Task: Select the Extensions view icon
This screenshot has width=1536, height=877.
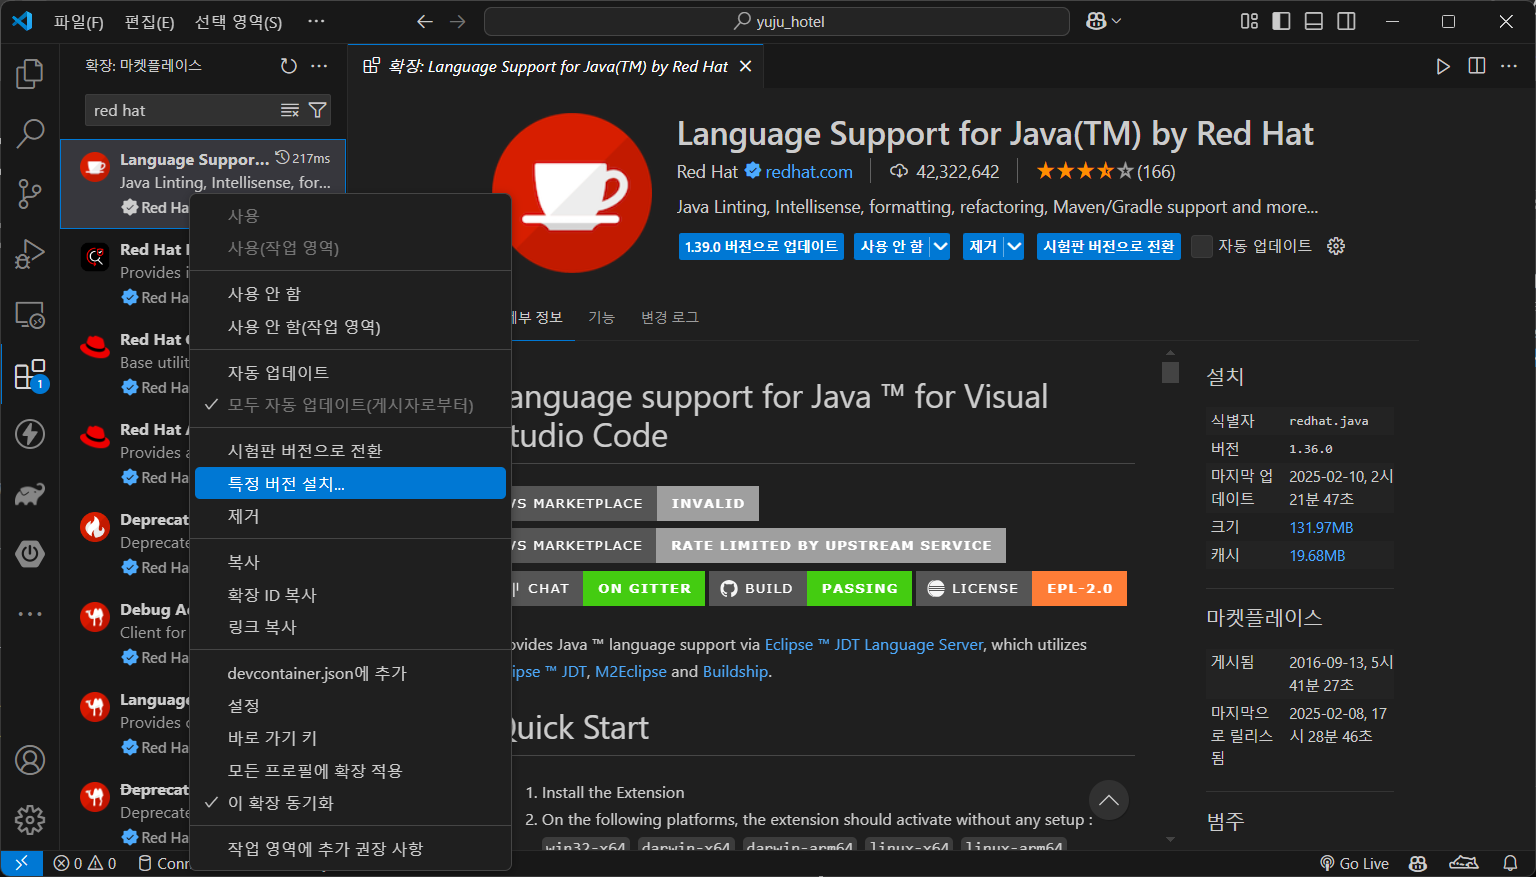Action: click(x=30, y=375)
